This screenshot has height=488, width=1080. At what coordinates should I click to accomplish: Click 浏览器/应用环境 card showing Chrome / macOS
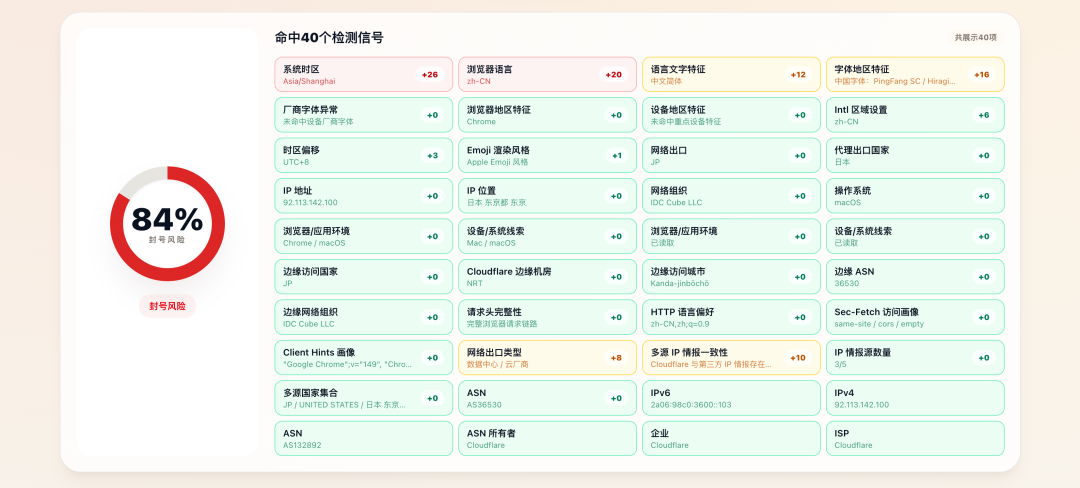[364, 236]
